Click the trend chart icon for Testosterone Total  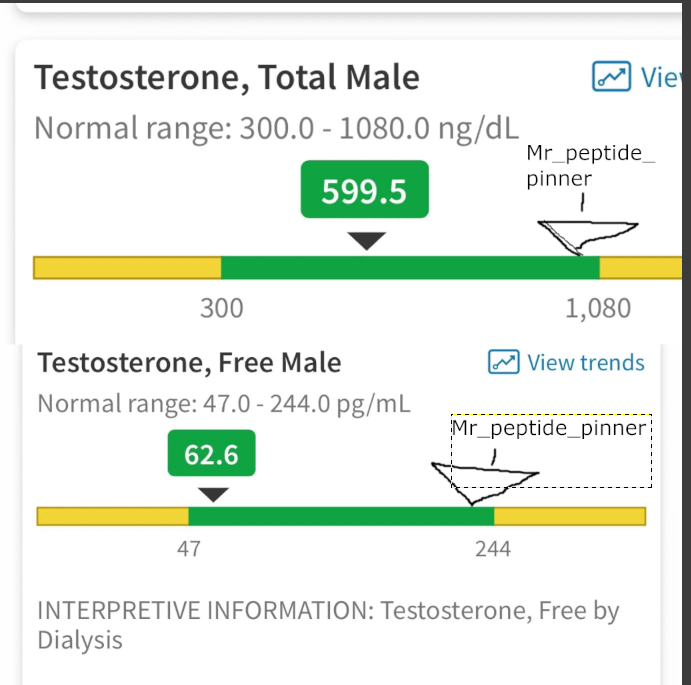(610, 76)
